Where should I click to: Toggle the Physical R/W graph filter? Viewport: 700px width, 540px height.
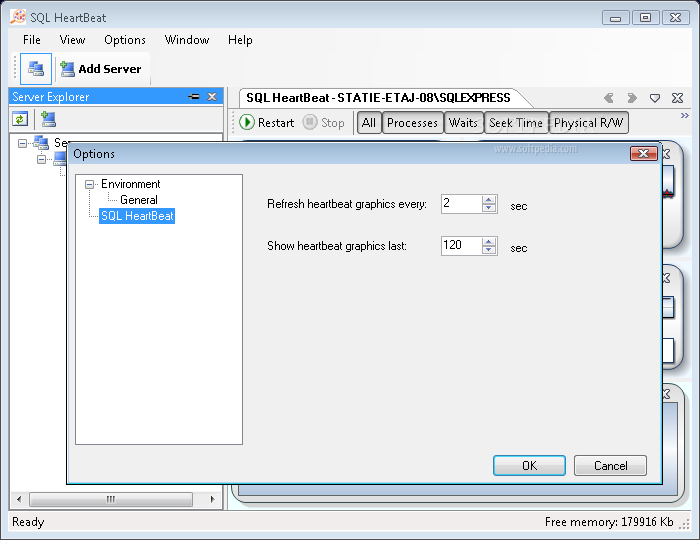tap(588, 123)
